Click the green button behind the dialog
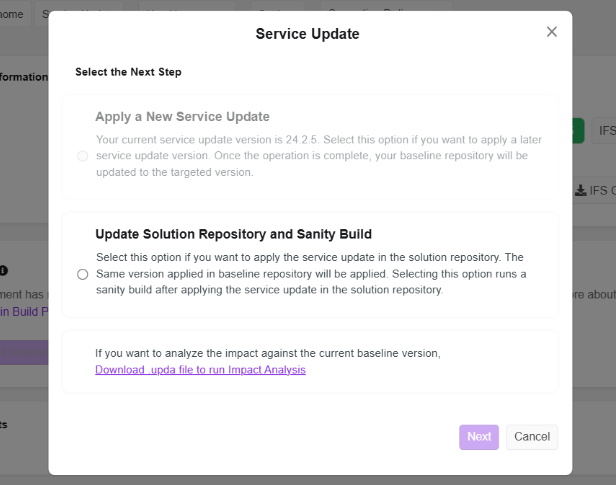The height and width of the screenshot is (485, 616). click(x=578, y=131)
